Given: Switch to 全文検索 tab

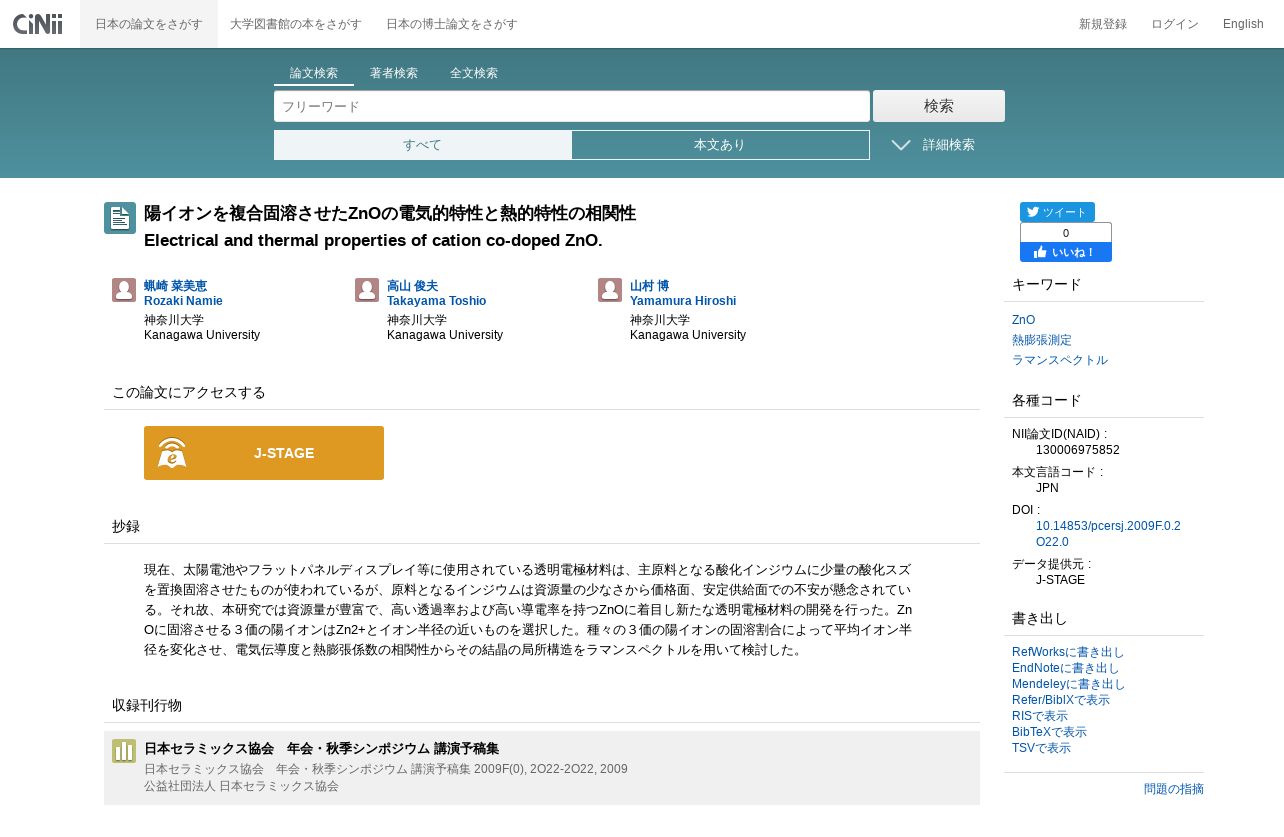Looking at the screenshot, I should 474,73.
